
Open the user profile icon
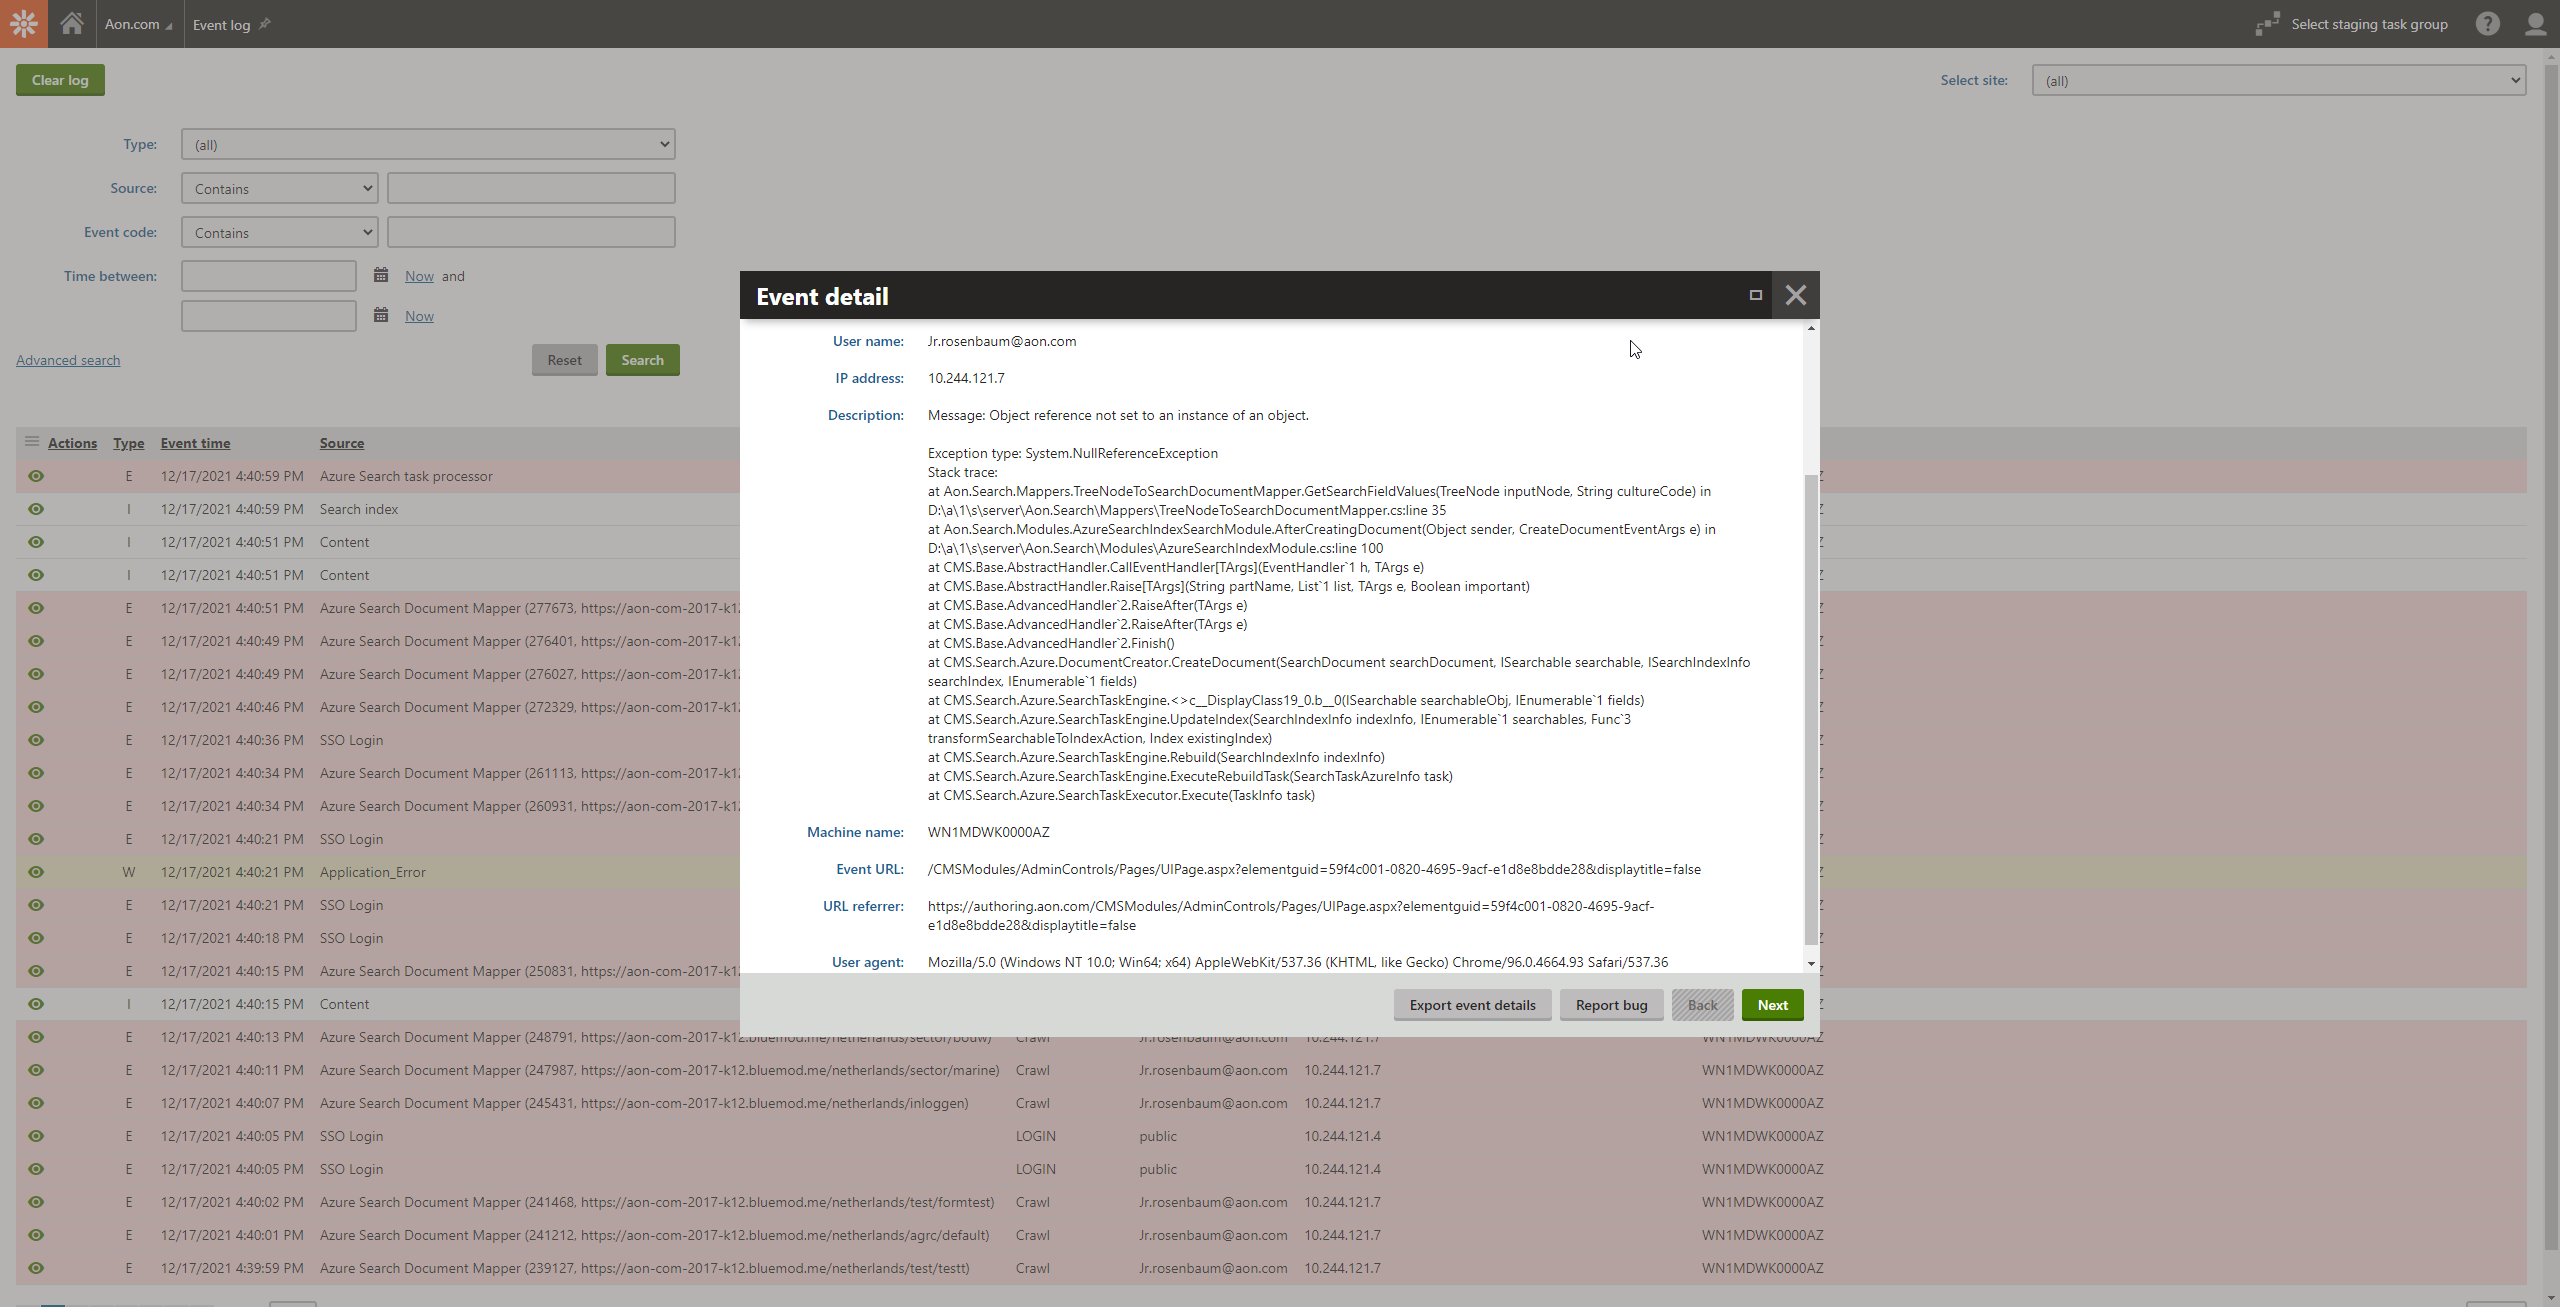[2535, 24]
